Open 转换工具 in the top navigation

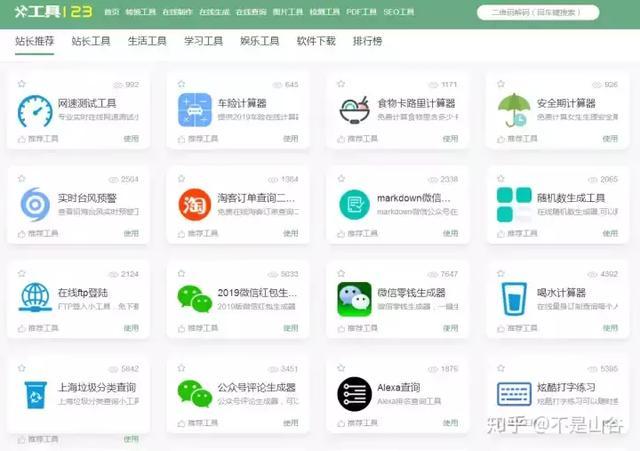pyautogui.click(x=140, y=12)
